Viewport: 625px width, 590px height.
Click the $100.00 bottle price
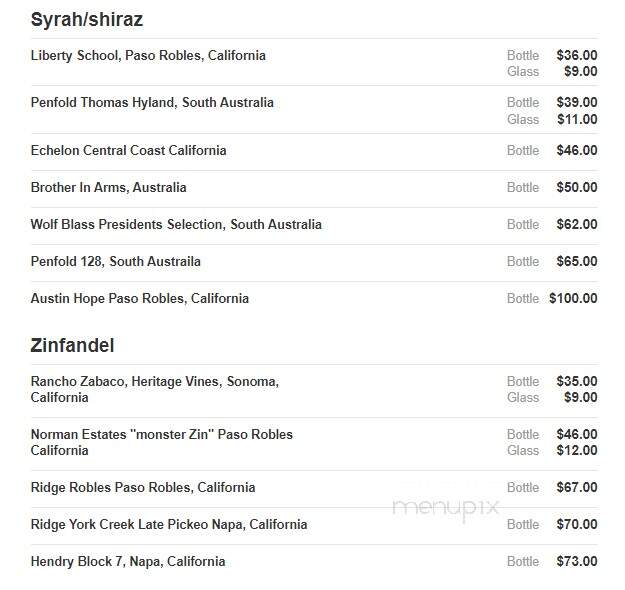[x=573, y=299]
